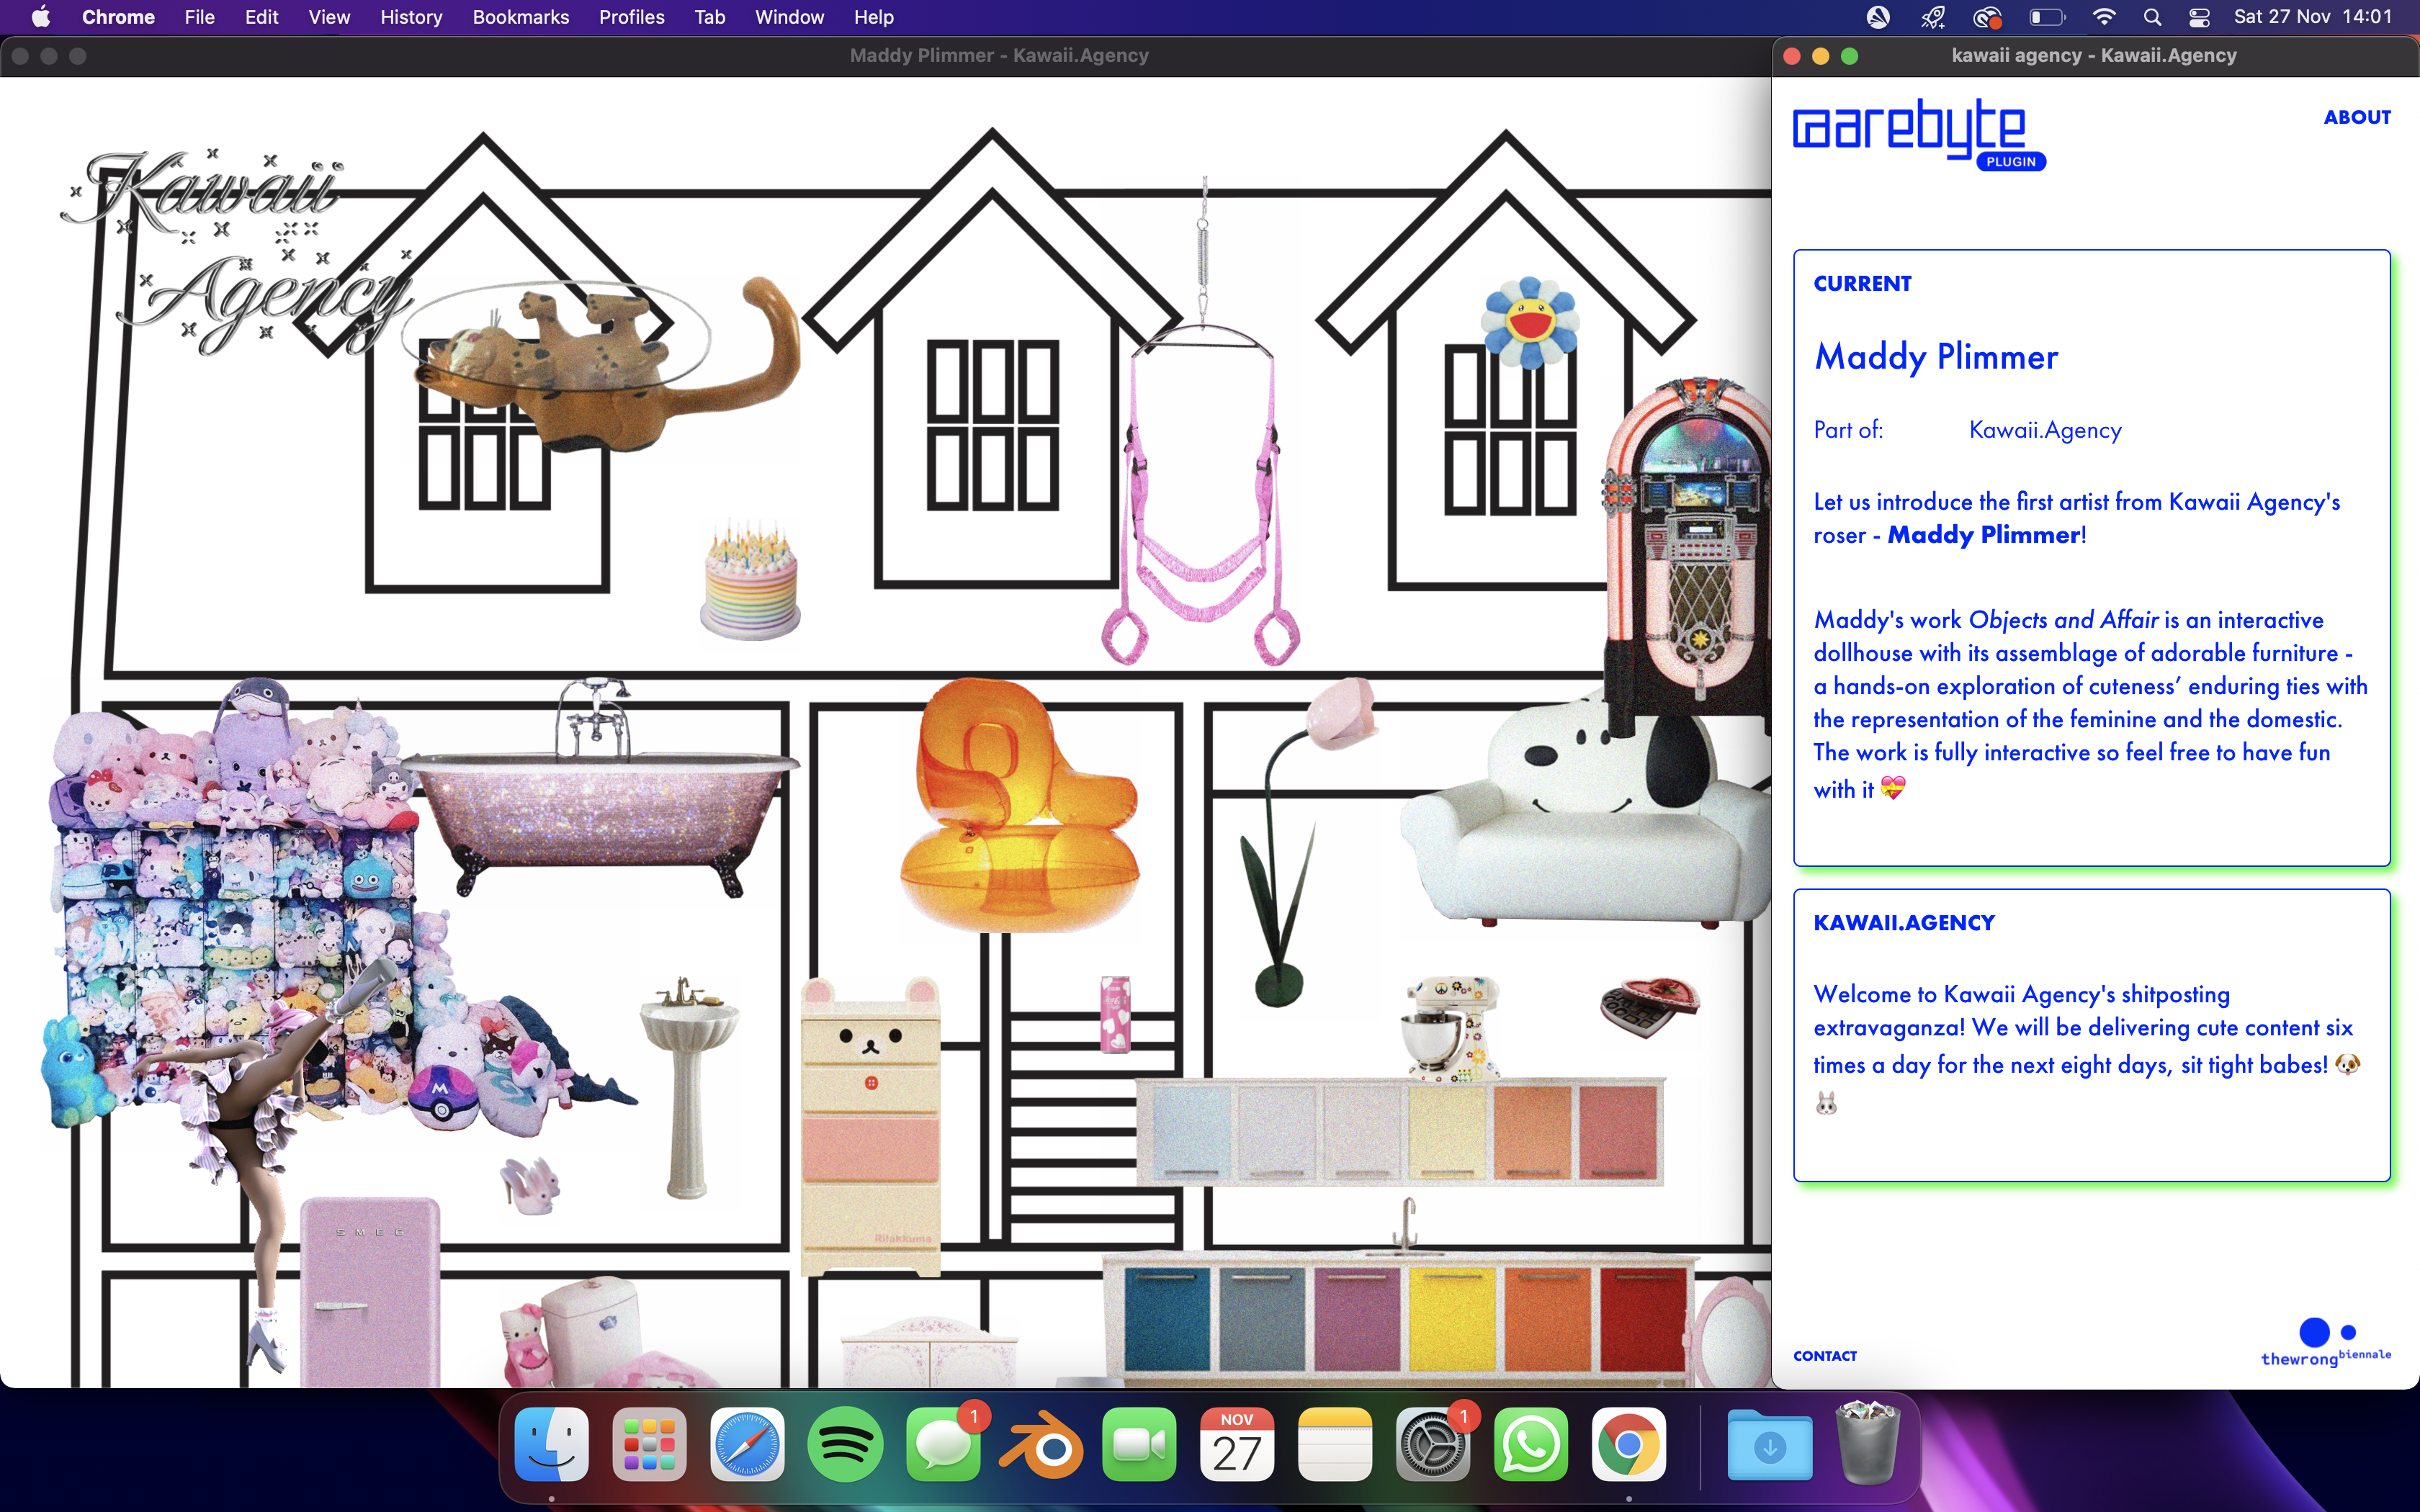Open the Window menu
Screen dimensions: 2420x1512
pos(789,17)
